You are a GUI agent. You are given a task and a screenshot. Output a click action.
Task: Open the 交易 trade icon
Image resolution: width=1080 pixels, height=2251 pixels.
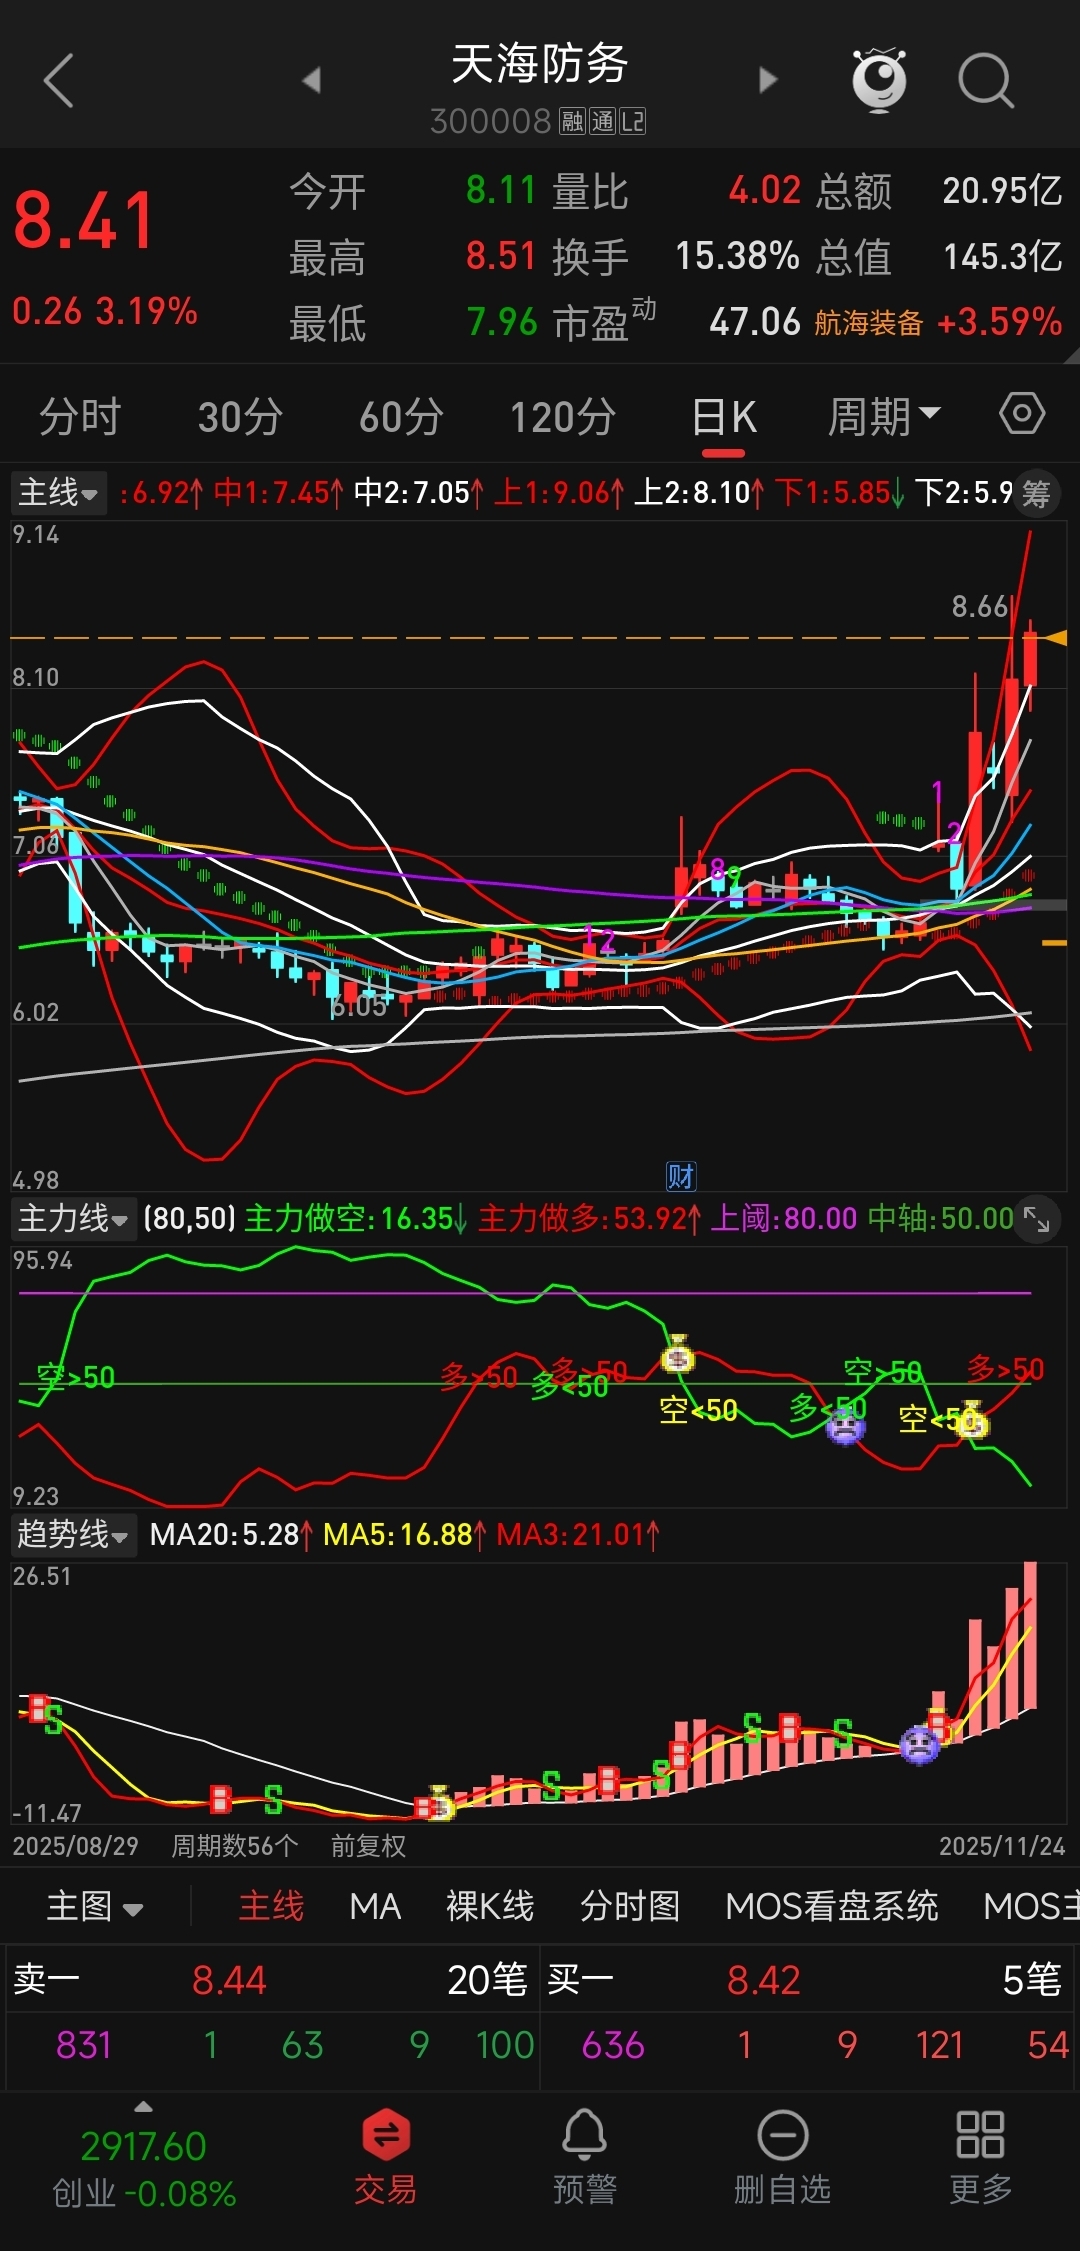pos(386,2155)
